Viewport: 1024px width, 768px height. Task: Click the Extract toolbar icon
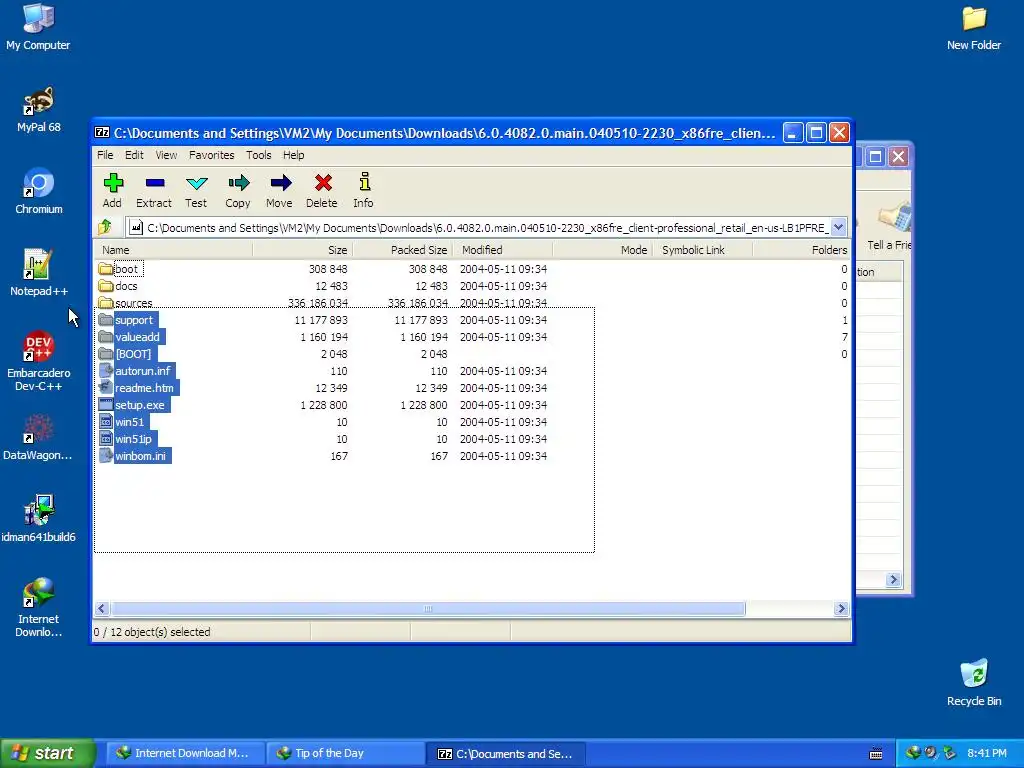coord(154,191)
